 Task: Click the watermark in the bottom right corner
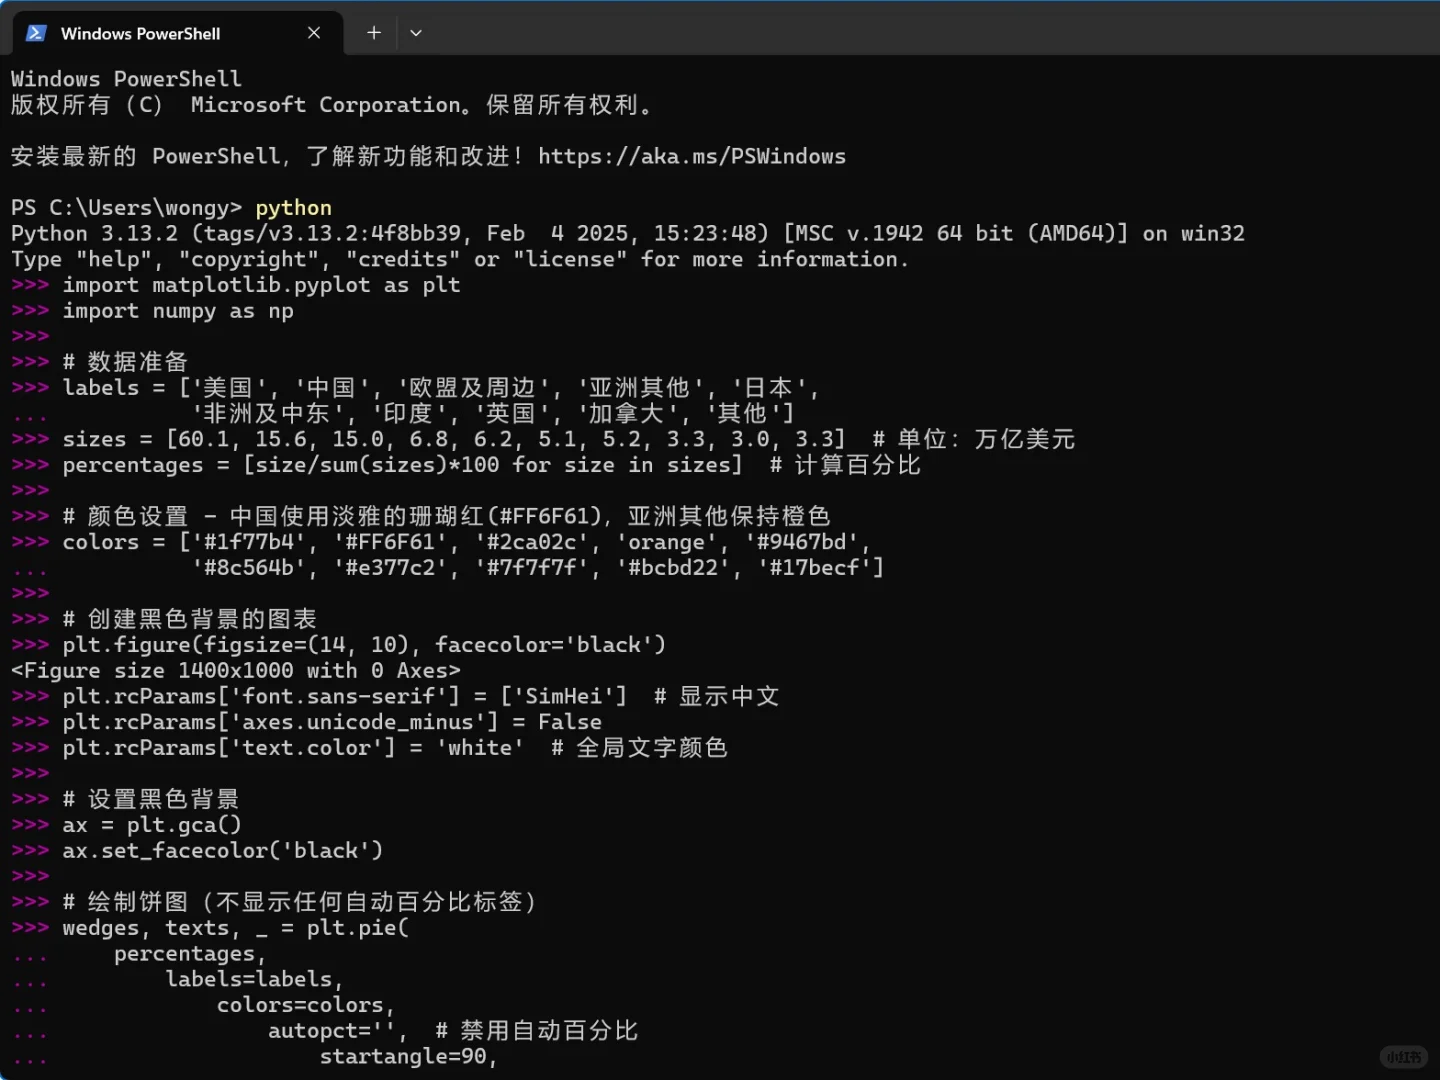tap(1404, 1057)
